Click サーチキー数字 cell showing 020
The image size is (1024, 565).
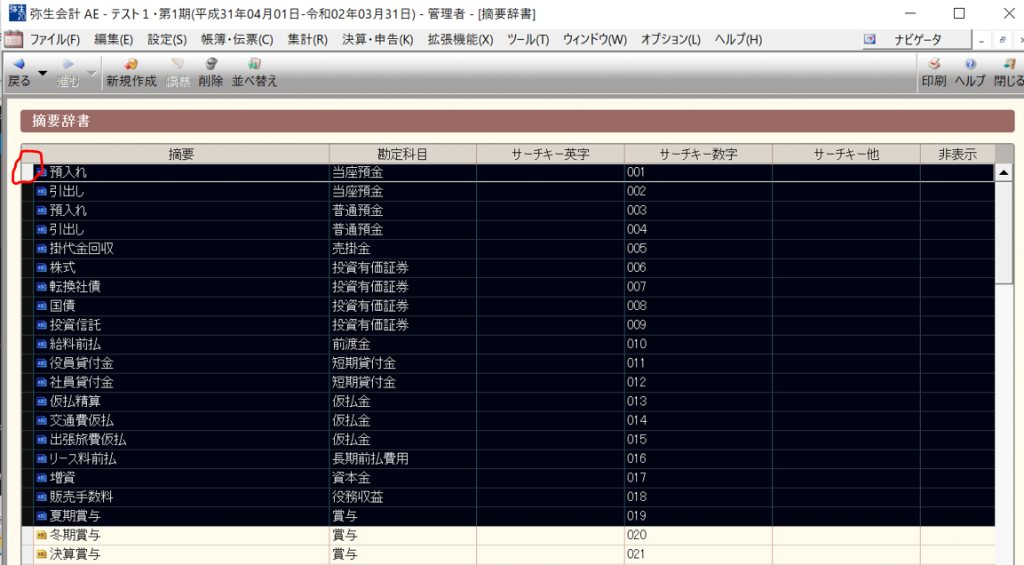pos(697,535)
